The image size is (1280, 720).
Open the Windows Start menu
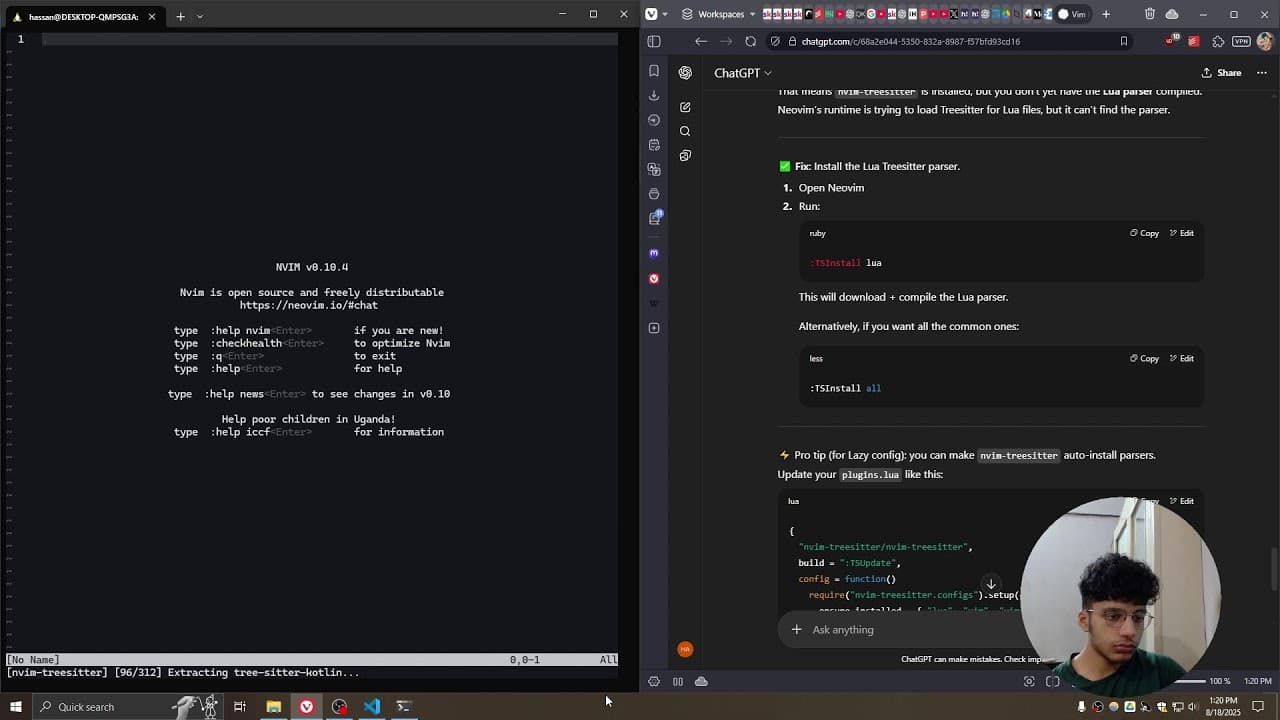tap(15, 706)
